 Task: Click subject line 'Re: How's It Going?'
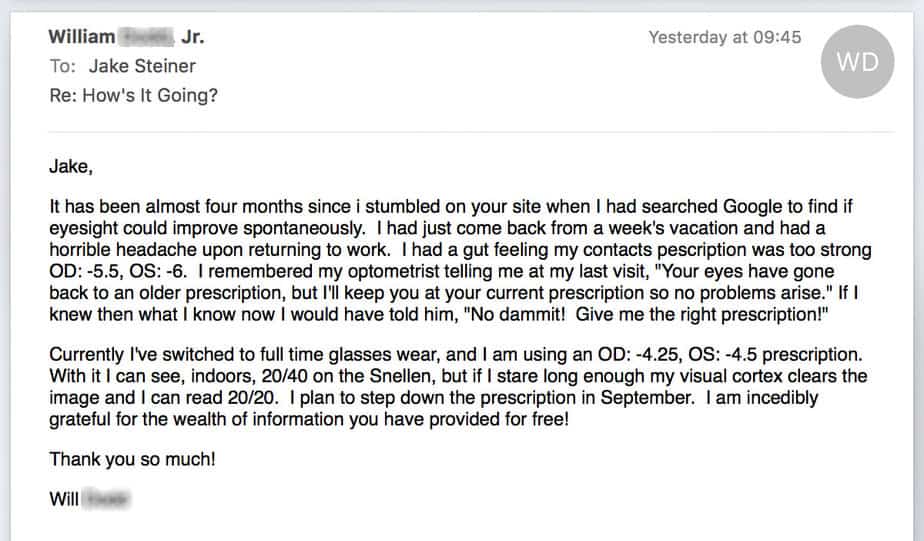pyautogui.click(x=134, y=95)
